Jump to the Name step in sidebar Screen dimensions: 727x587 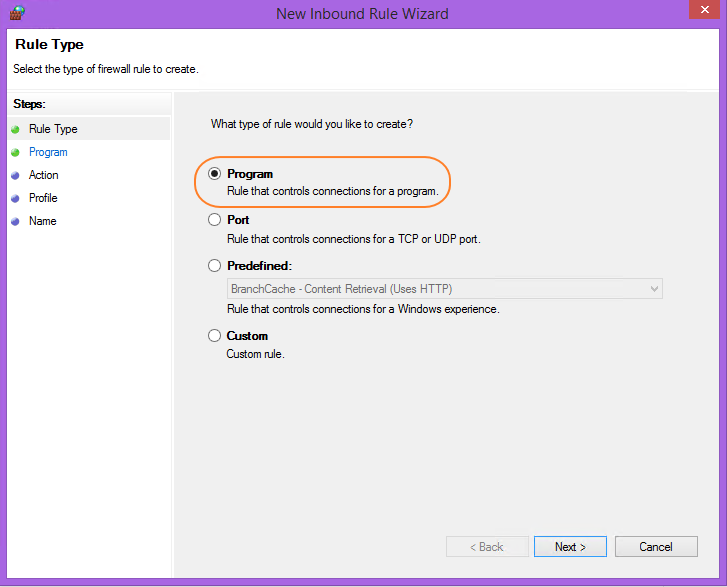(43, 221)
